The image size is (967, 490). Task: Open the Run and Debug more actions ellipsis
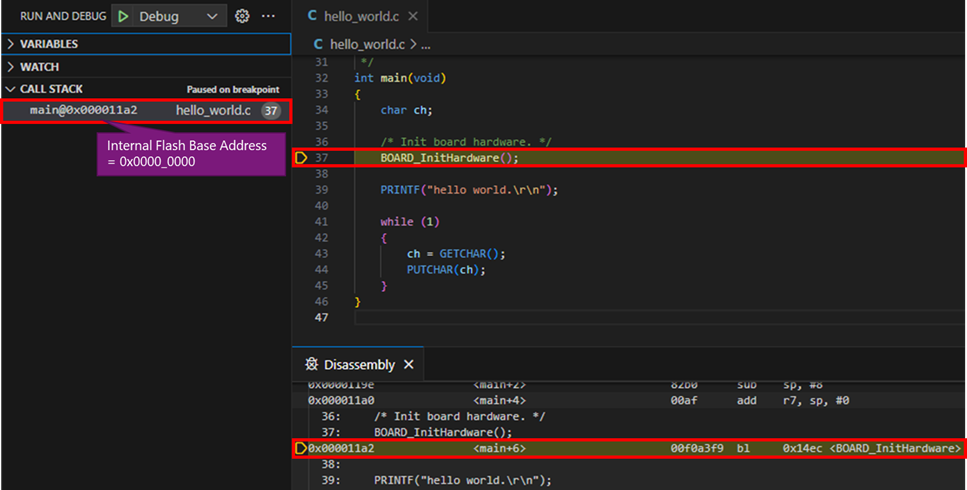point(268,16)
